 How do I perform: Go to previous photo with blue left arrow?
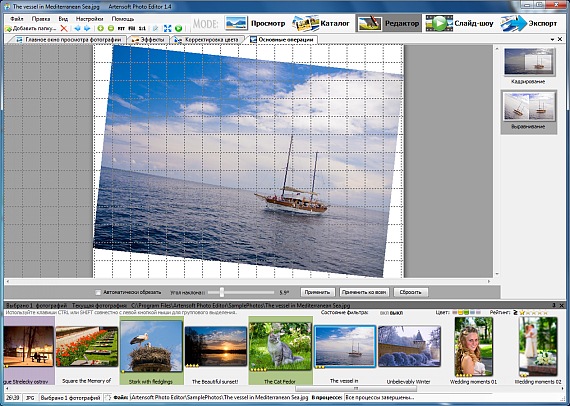[x=77, y=28]
